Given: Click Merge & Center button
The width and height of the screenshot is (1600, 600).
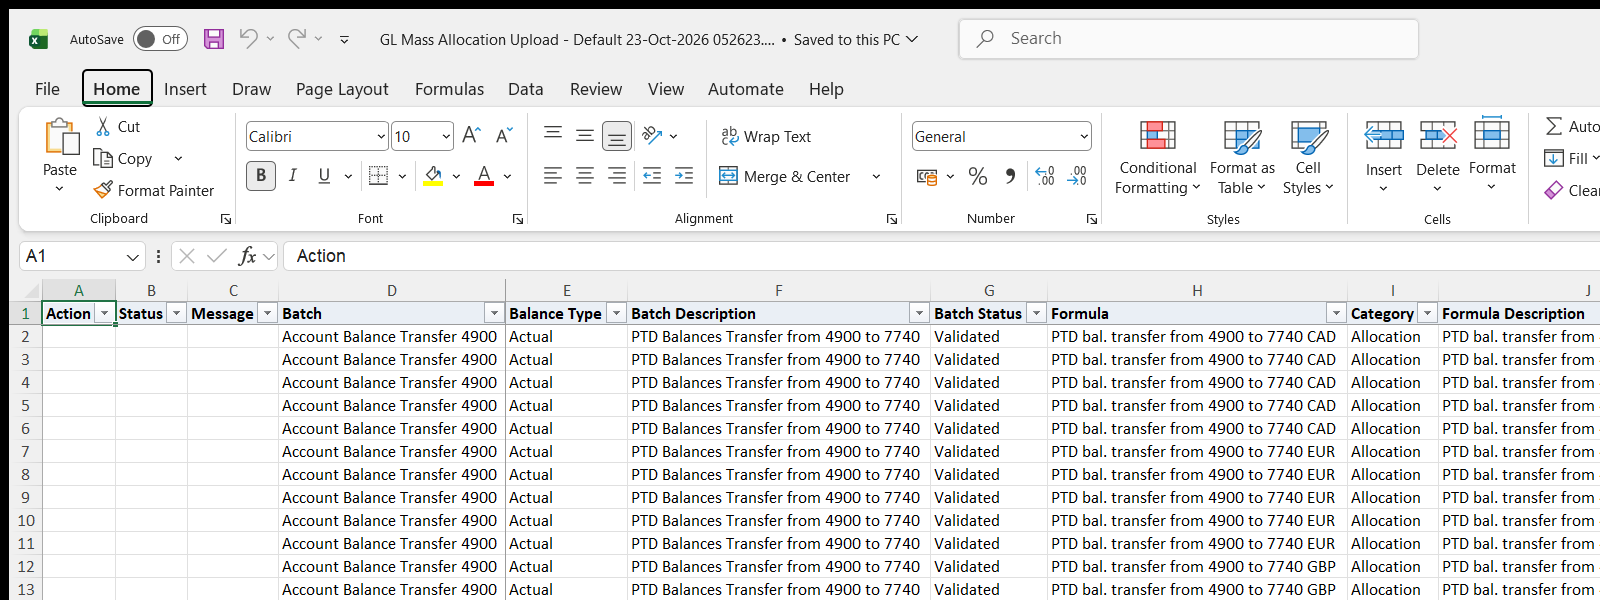Looking at the screenshot, I should [785, 177].
